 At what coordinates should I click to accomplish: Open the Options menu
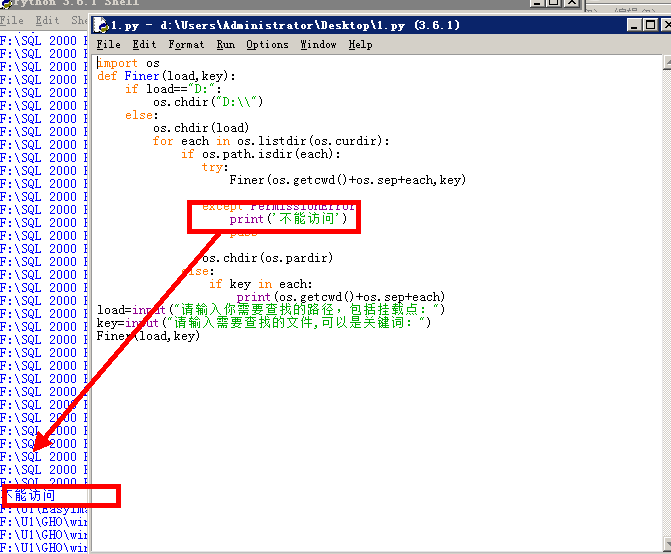(267, 44)
